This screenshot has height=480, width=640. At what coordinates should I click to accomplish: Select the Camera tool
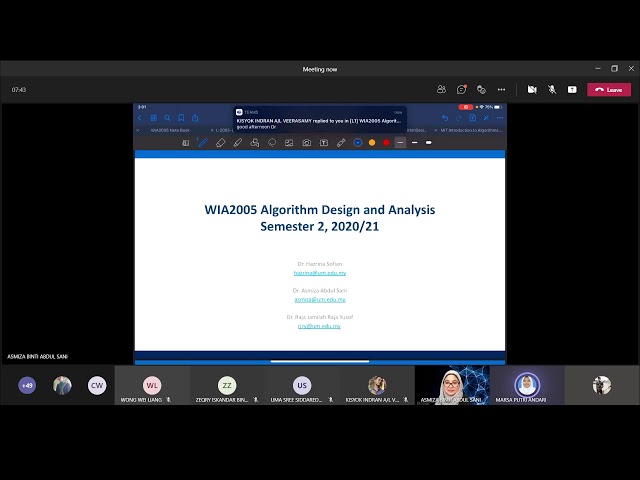click(x=307, y=142)
